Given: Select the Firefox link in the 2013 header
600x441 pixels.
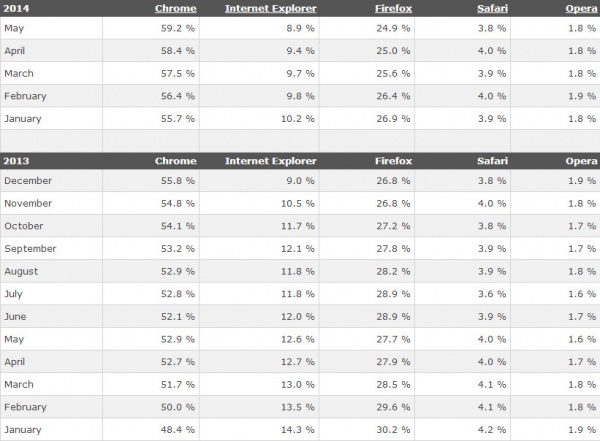Looking at the screenshot, I should click(393, 161).
